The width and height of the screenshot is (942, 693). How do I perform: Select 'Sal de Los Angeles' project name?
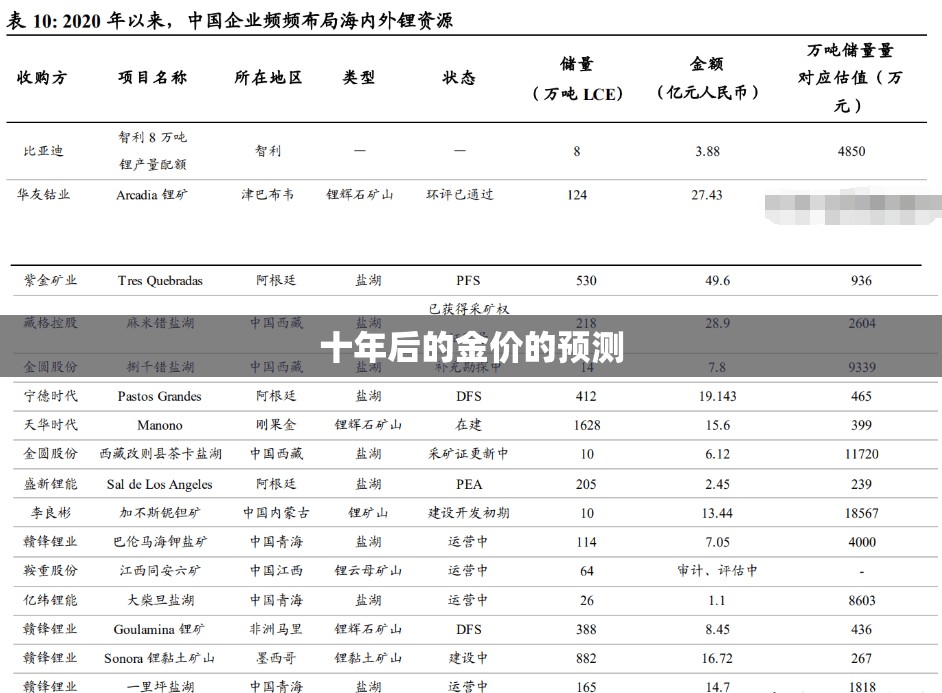click(x=160, y=484)
